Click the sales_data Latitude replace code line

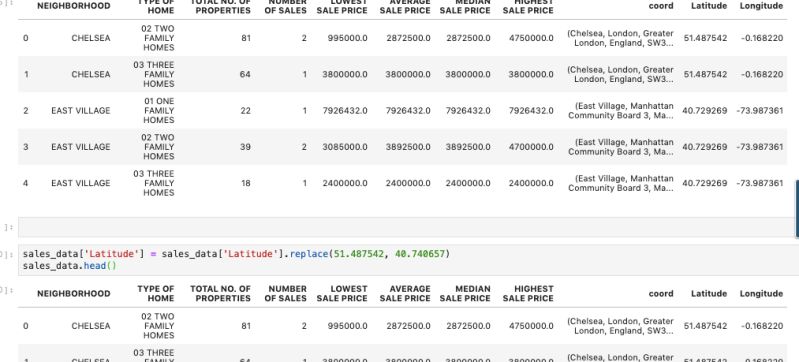click(236, 254)
